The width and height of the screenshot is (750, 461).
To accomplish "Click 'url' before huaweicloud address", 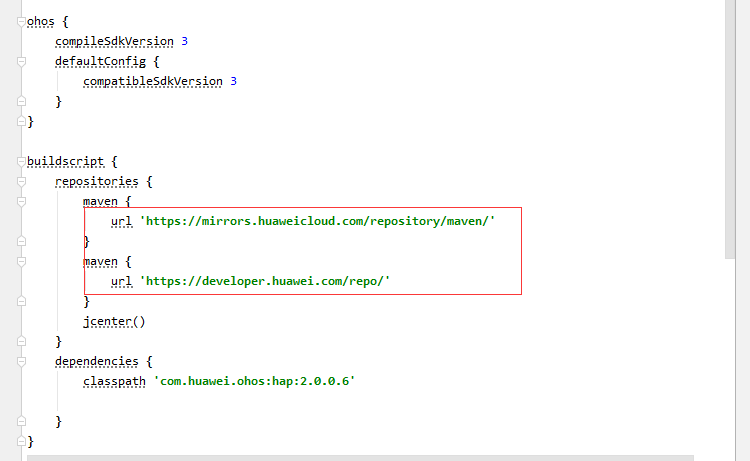I will [x=121, y=221].
